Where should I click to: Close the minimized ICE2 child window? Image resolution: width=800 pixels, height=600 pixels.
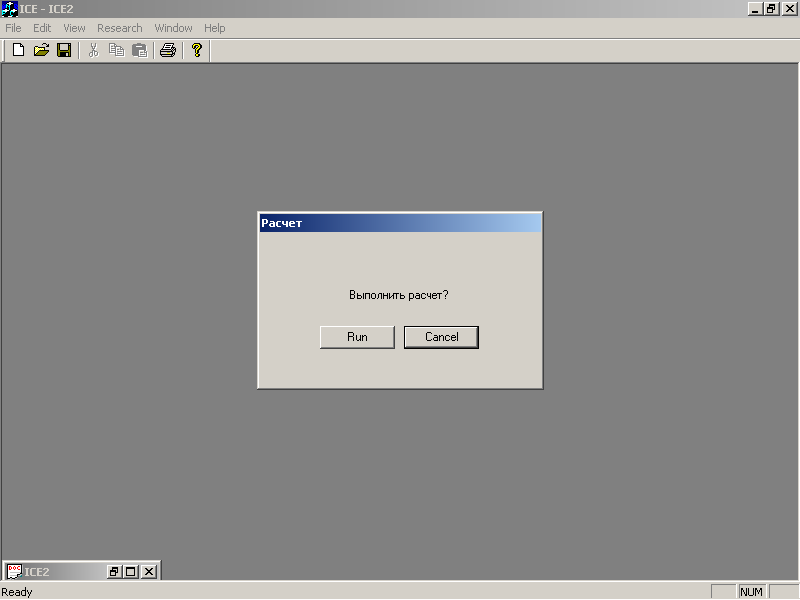click(148, 571)
